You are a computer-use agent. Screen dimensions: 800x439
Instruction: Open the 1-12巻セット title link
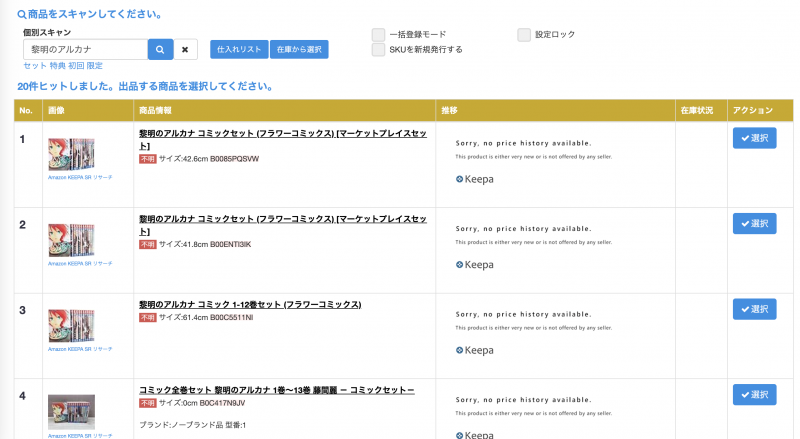pos(250,305)
